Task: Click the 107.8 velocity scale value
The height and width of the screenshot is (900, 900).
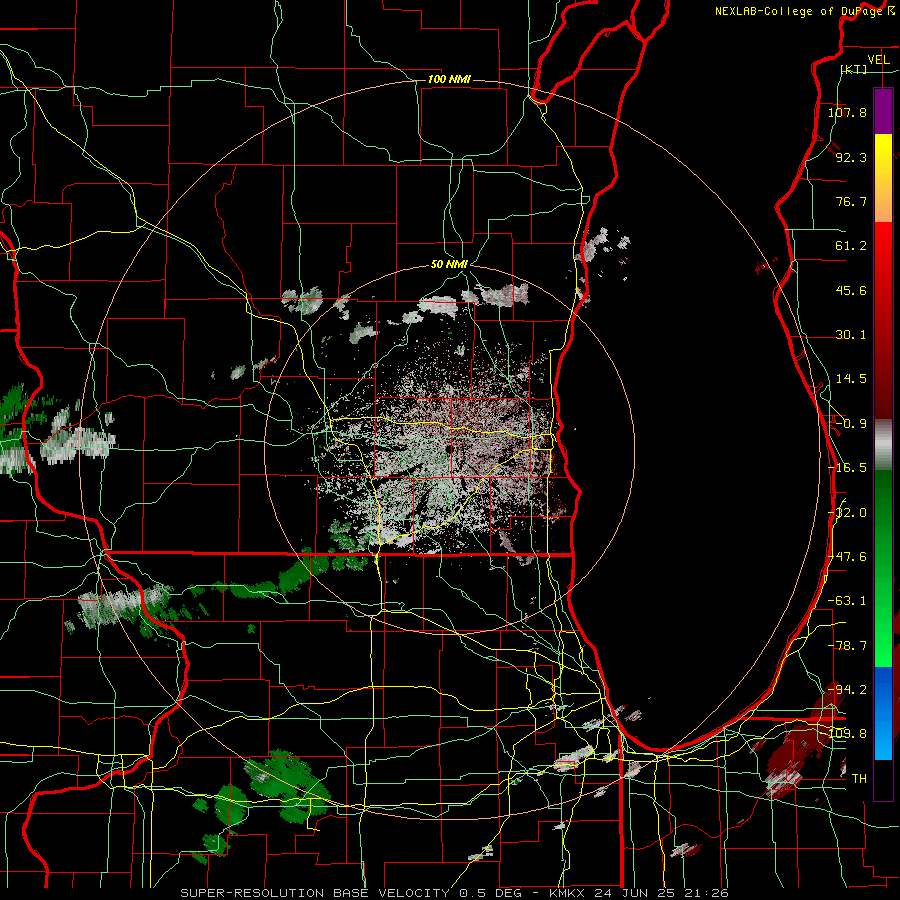Action: click(x=847, y=112)
